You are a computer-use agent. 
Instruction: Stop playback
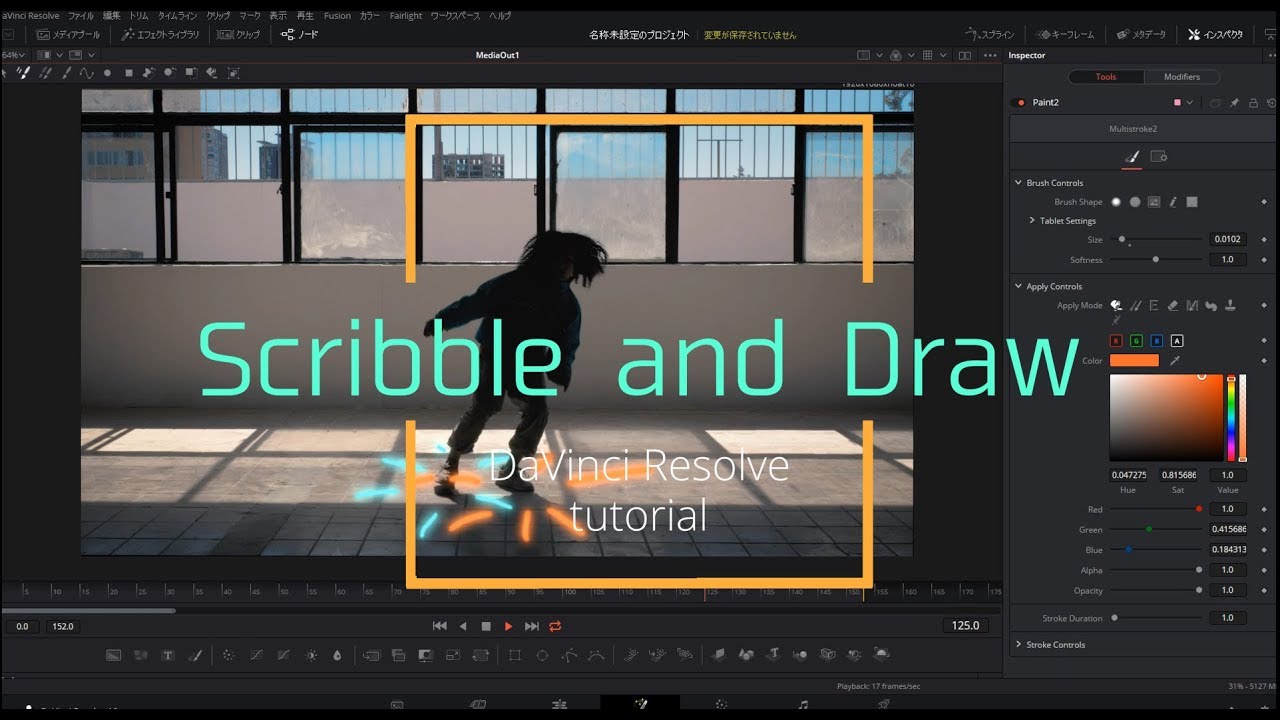click(x=486, y=626)
